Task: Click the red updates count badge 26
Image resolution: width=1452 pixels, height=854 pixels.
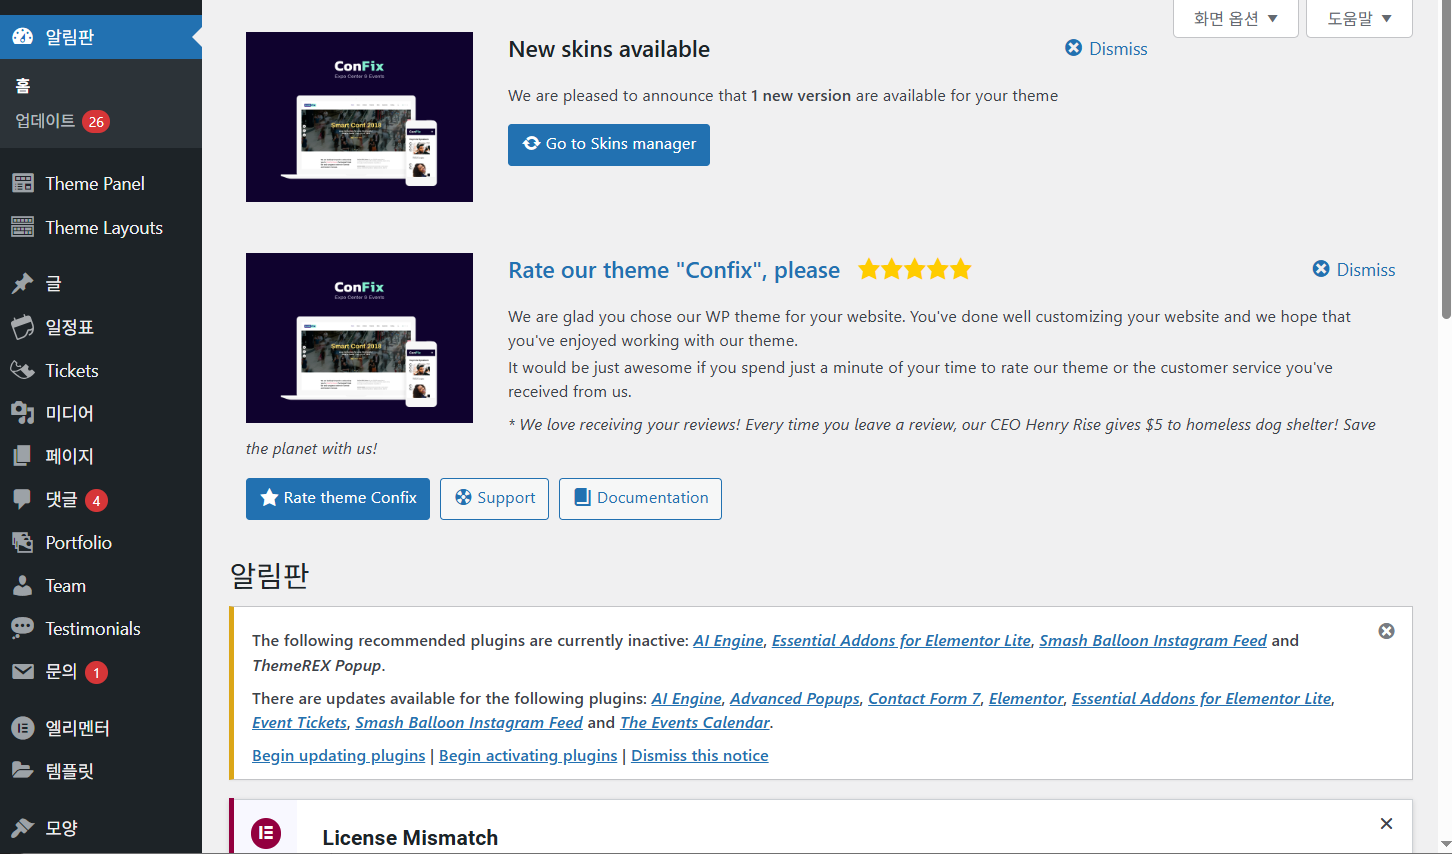Action: click(x=96, y=122)
